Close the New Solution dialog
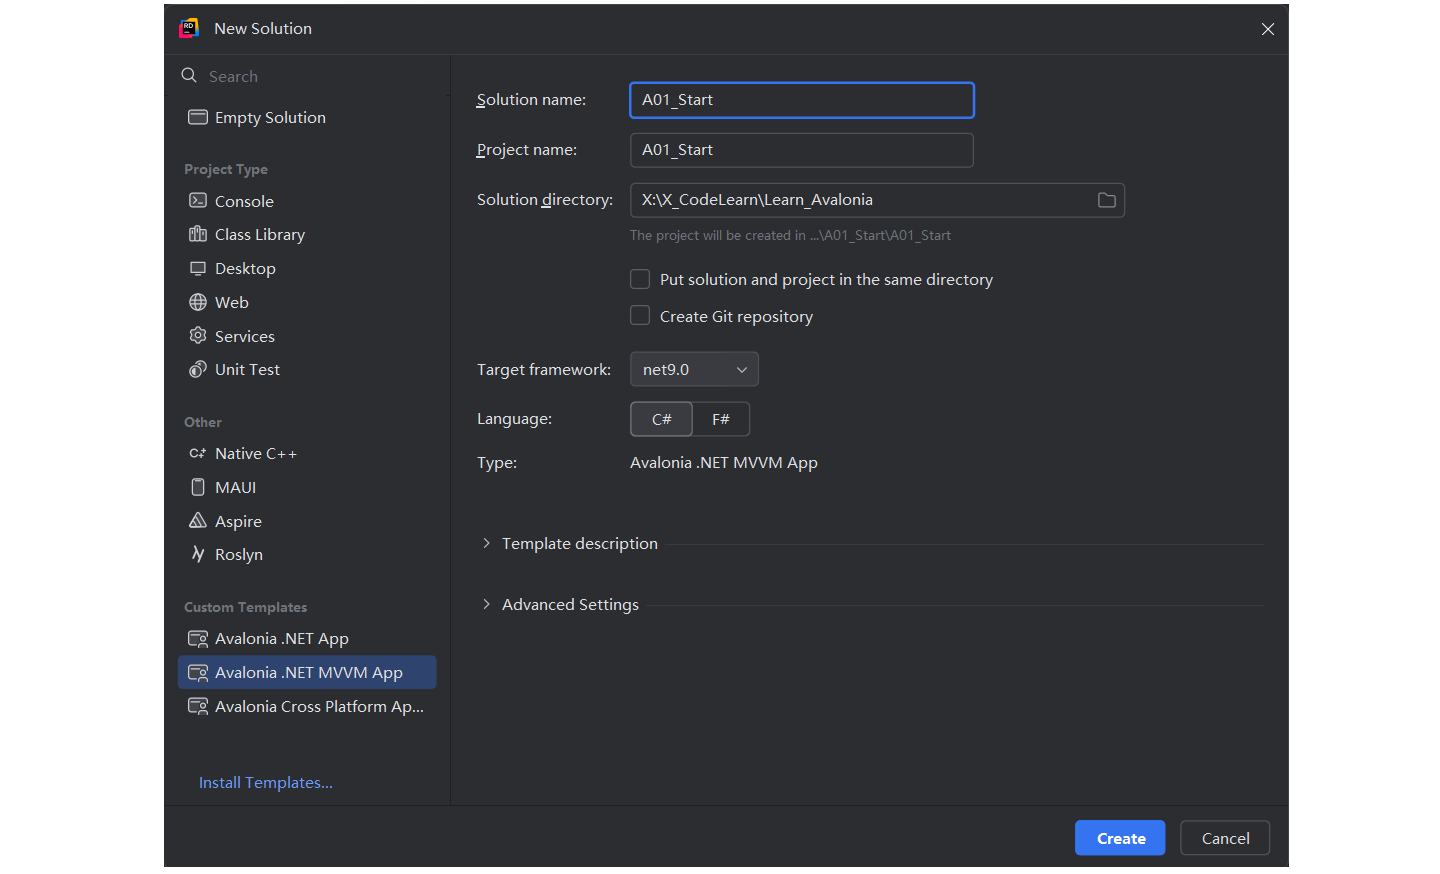 coord(1268,29)
